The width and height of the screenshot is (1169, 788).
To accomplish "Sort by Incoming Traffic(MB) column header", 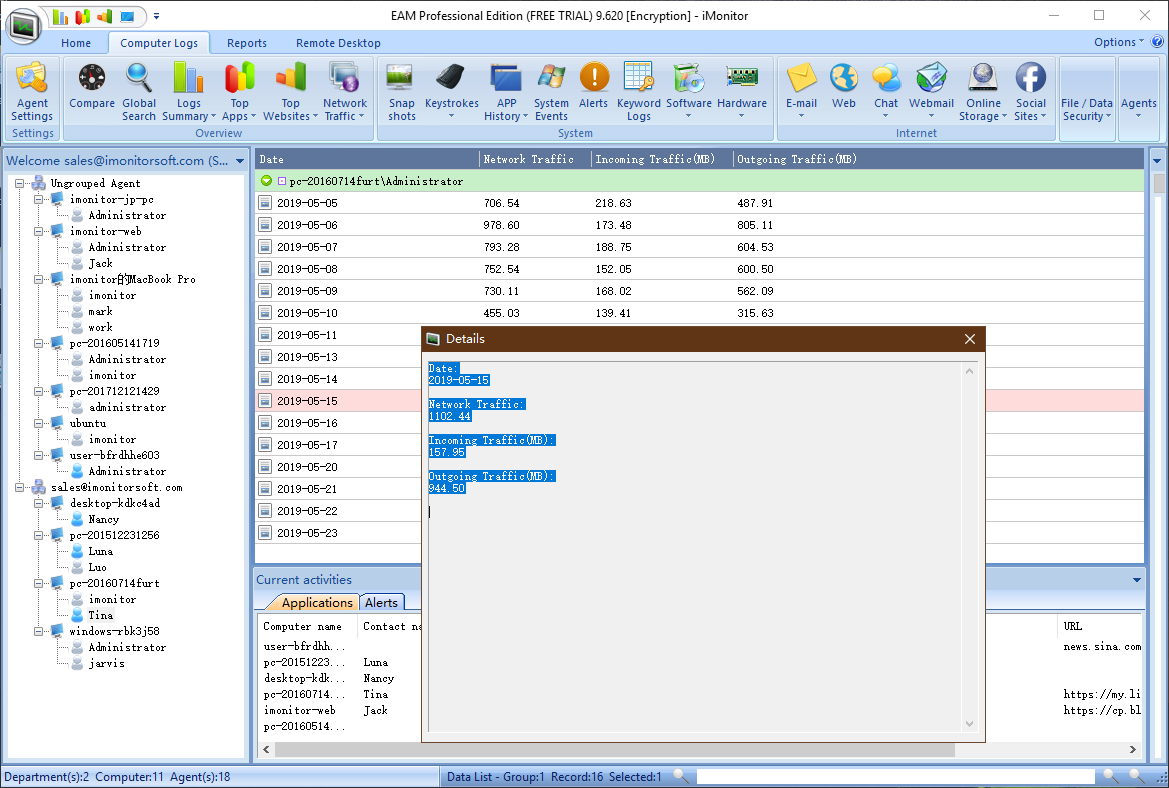I will (661, 159).
